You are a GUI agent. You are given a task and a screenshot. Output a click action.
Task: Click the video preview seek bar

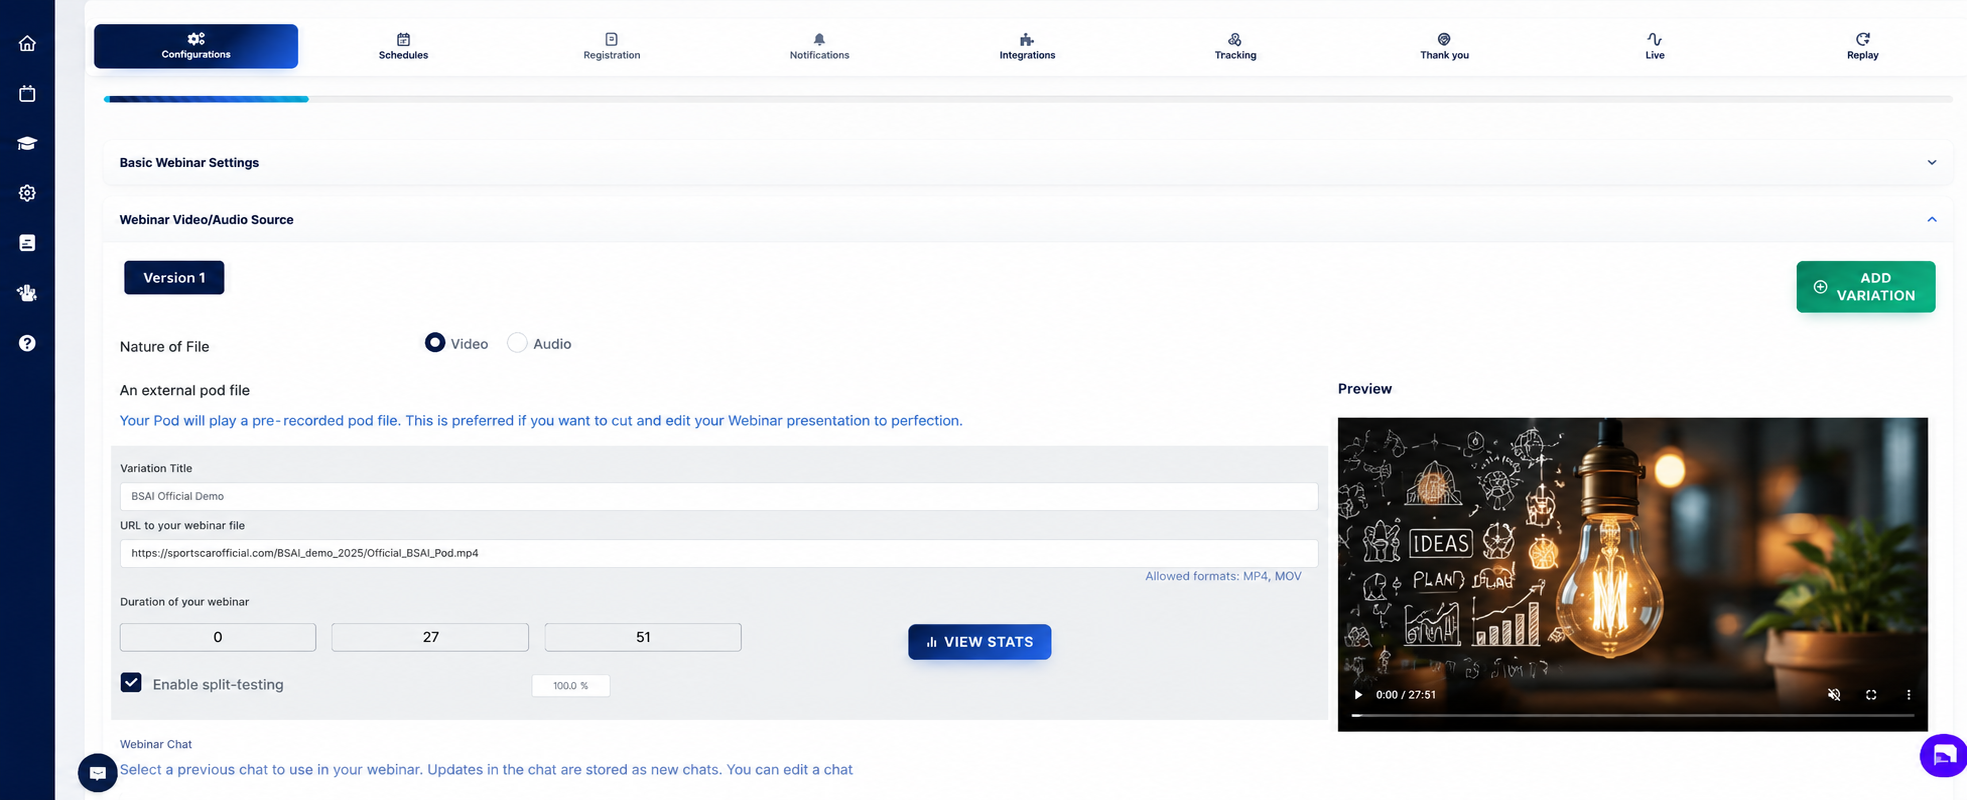[x=1632, y=715]
